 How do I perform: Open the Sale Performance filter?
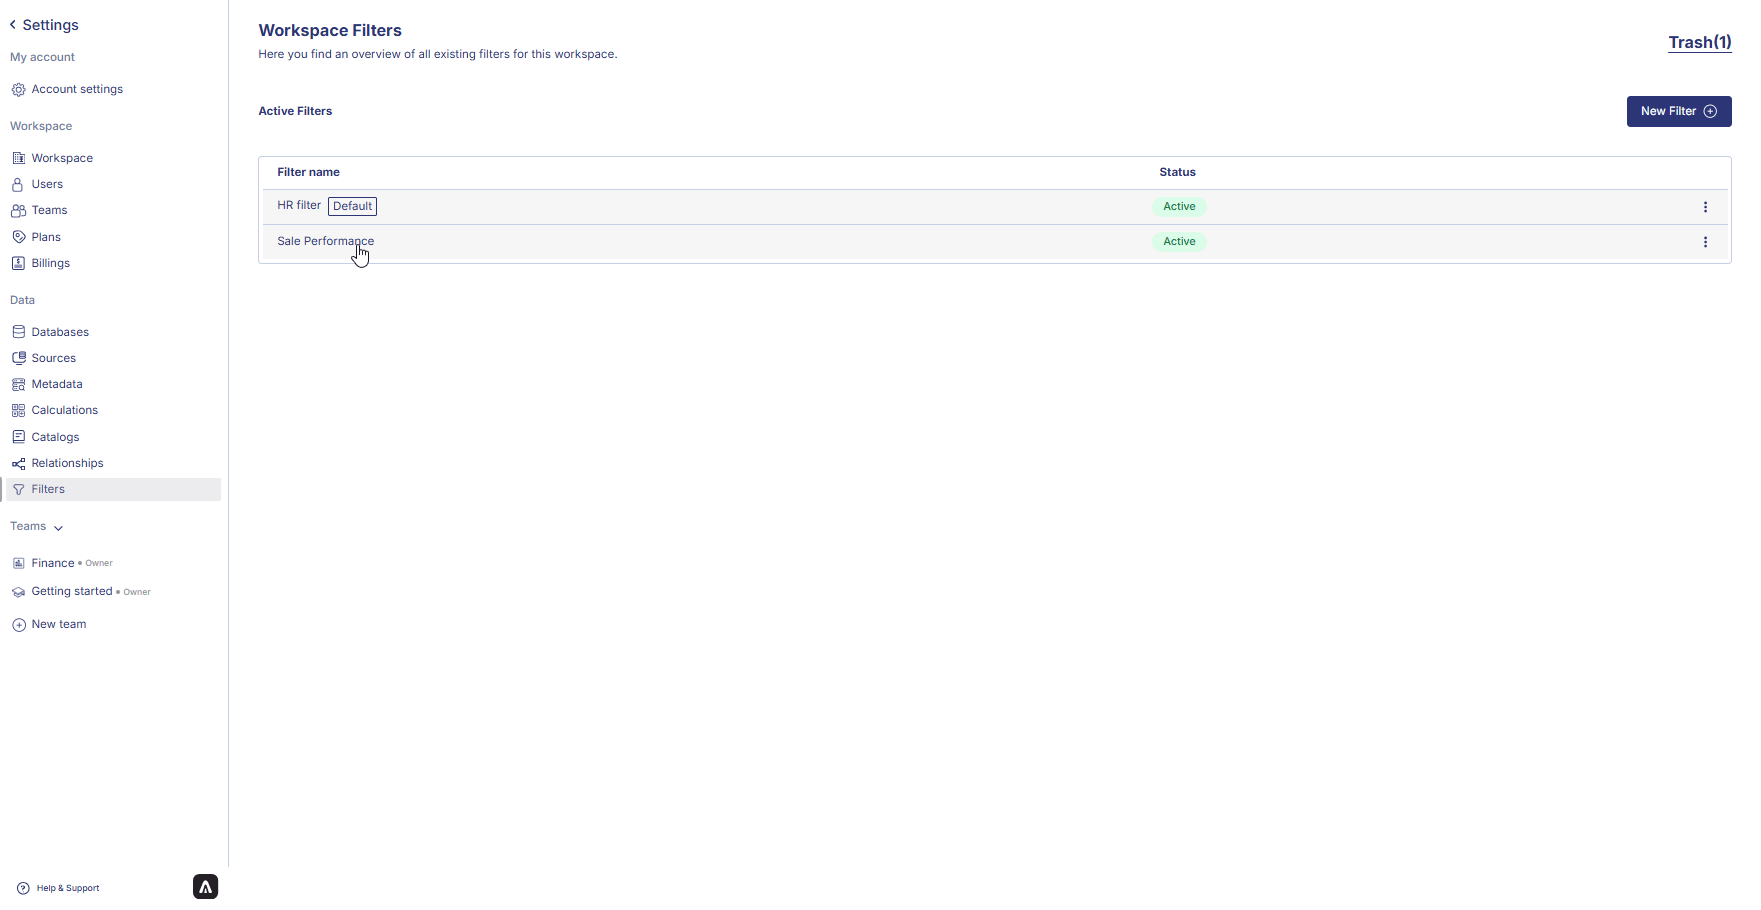tap(325, 241)
